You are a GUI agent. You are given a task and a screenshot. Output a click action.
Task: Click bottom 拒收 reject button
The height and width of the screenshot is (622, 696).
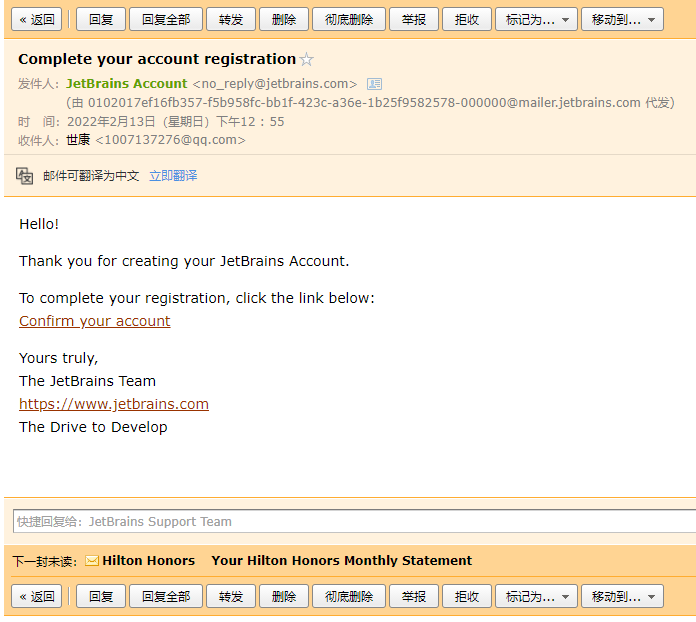pyautogui.click(x=467, y=596)
